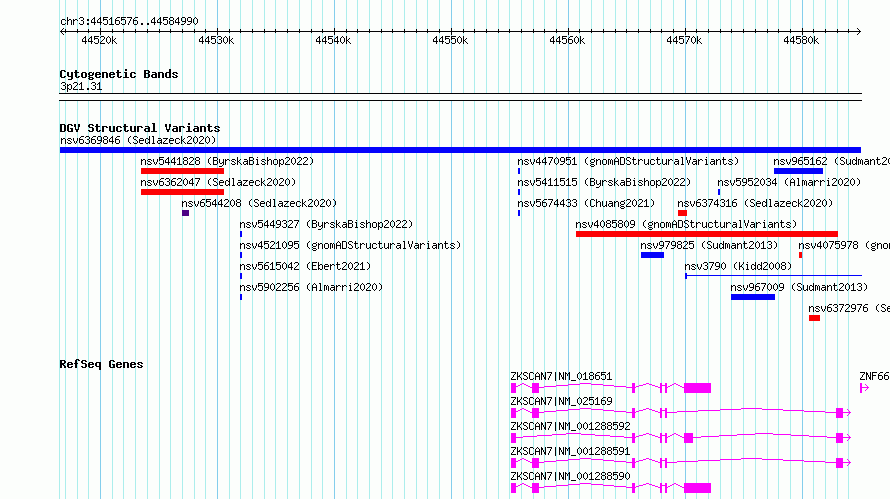
Task: Click the long red nsv4085809 bar
Action: click(707, 234)
